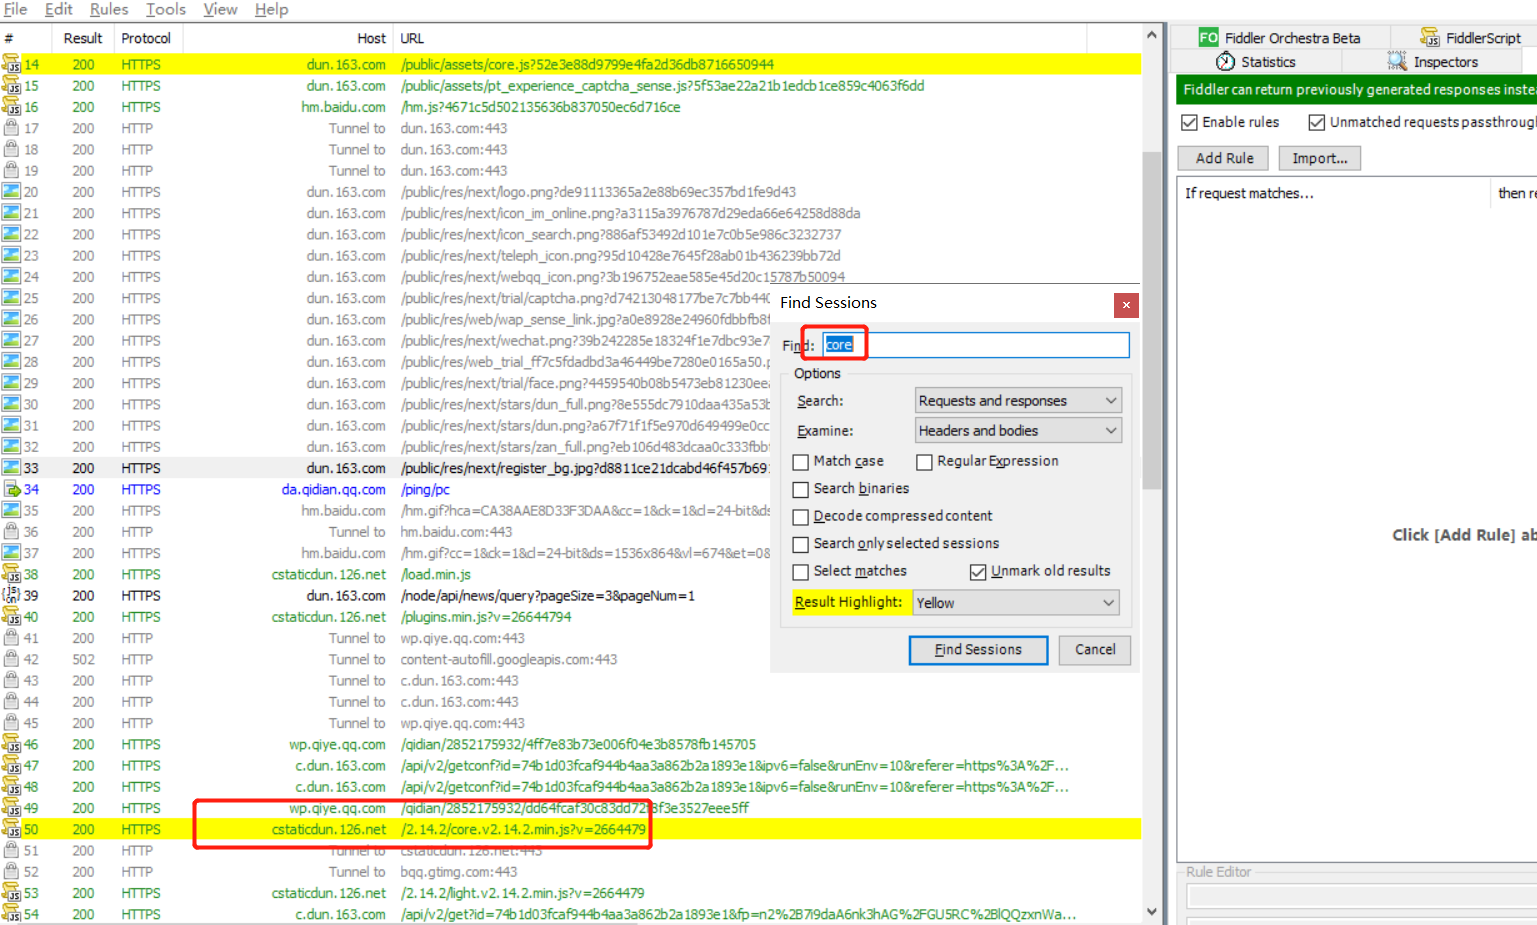
Task: Click the green arrow icon of session 34
Action: (12, 490)
